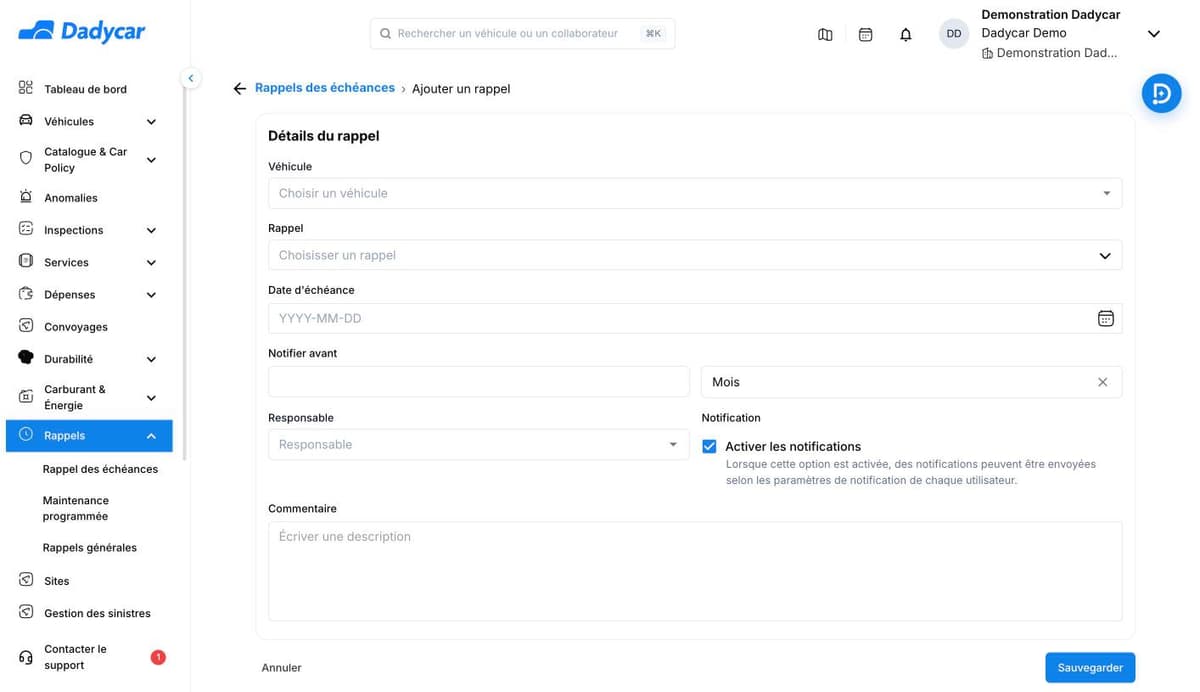Open Rappels générales submenu
The height and width of the screenshot is (692, 1200).
coord(90,548)
